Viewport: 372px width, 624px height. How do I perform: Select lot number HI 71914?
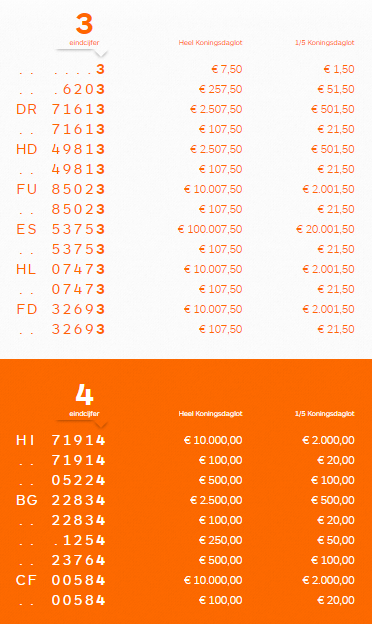click(x=60, y=440)
